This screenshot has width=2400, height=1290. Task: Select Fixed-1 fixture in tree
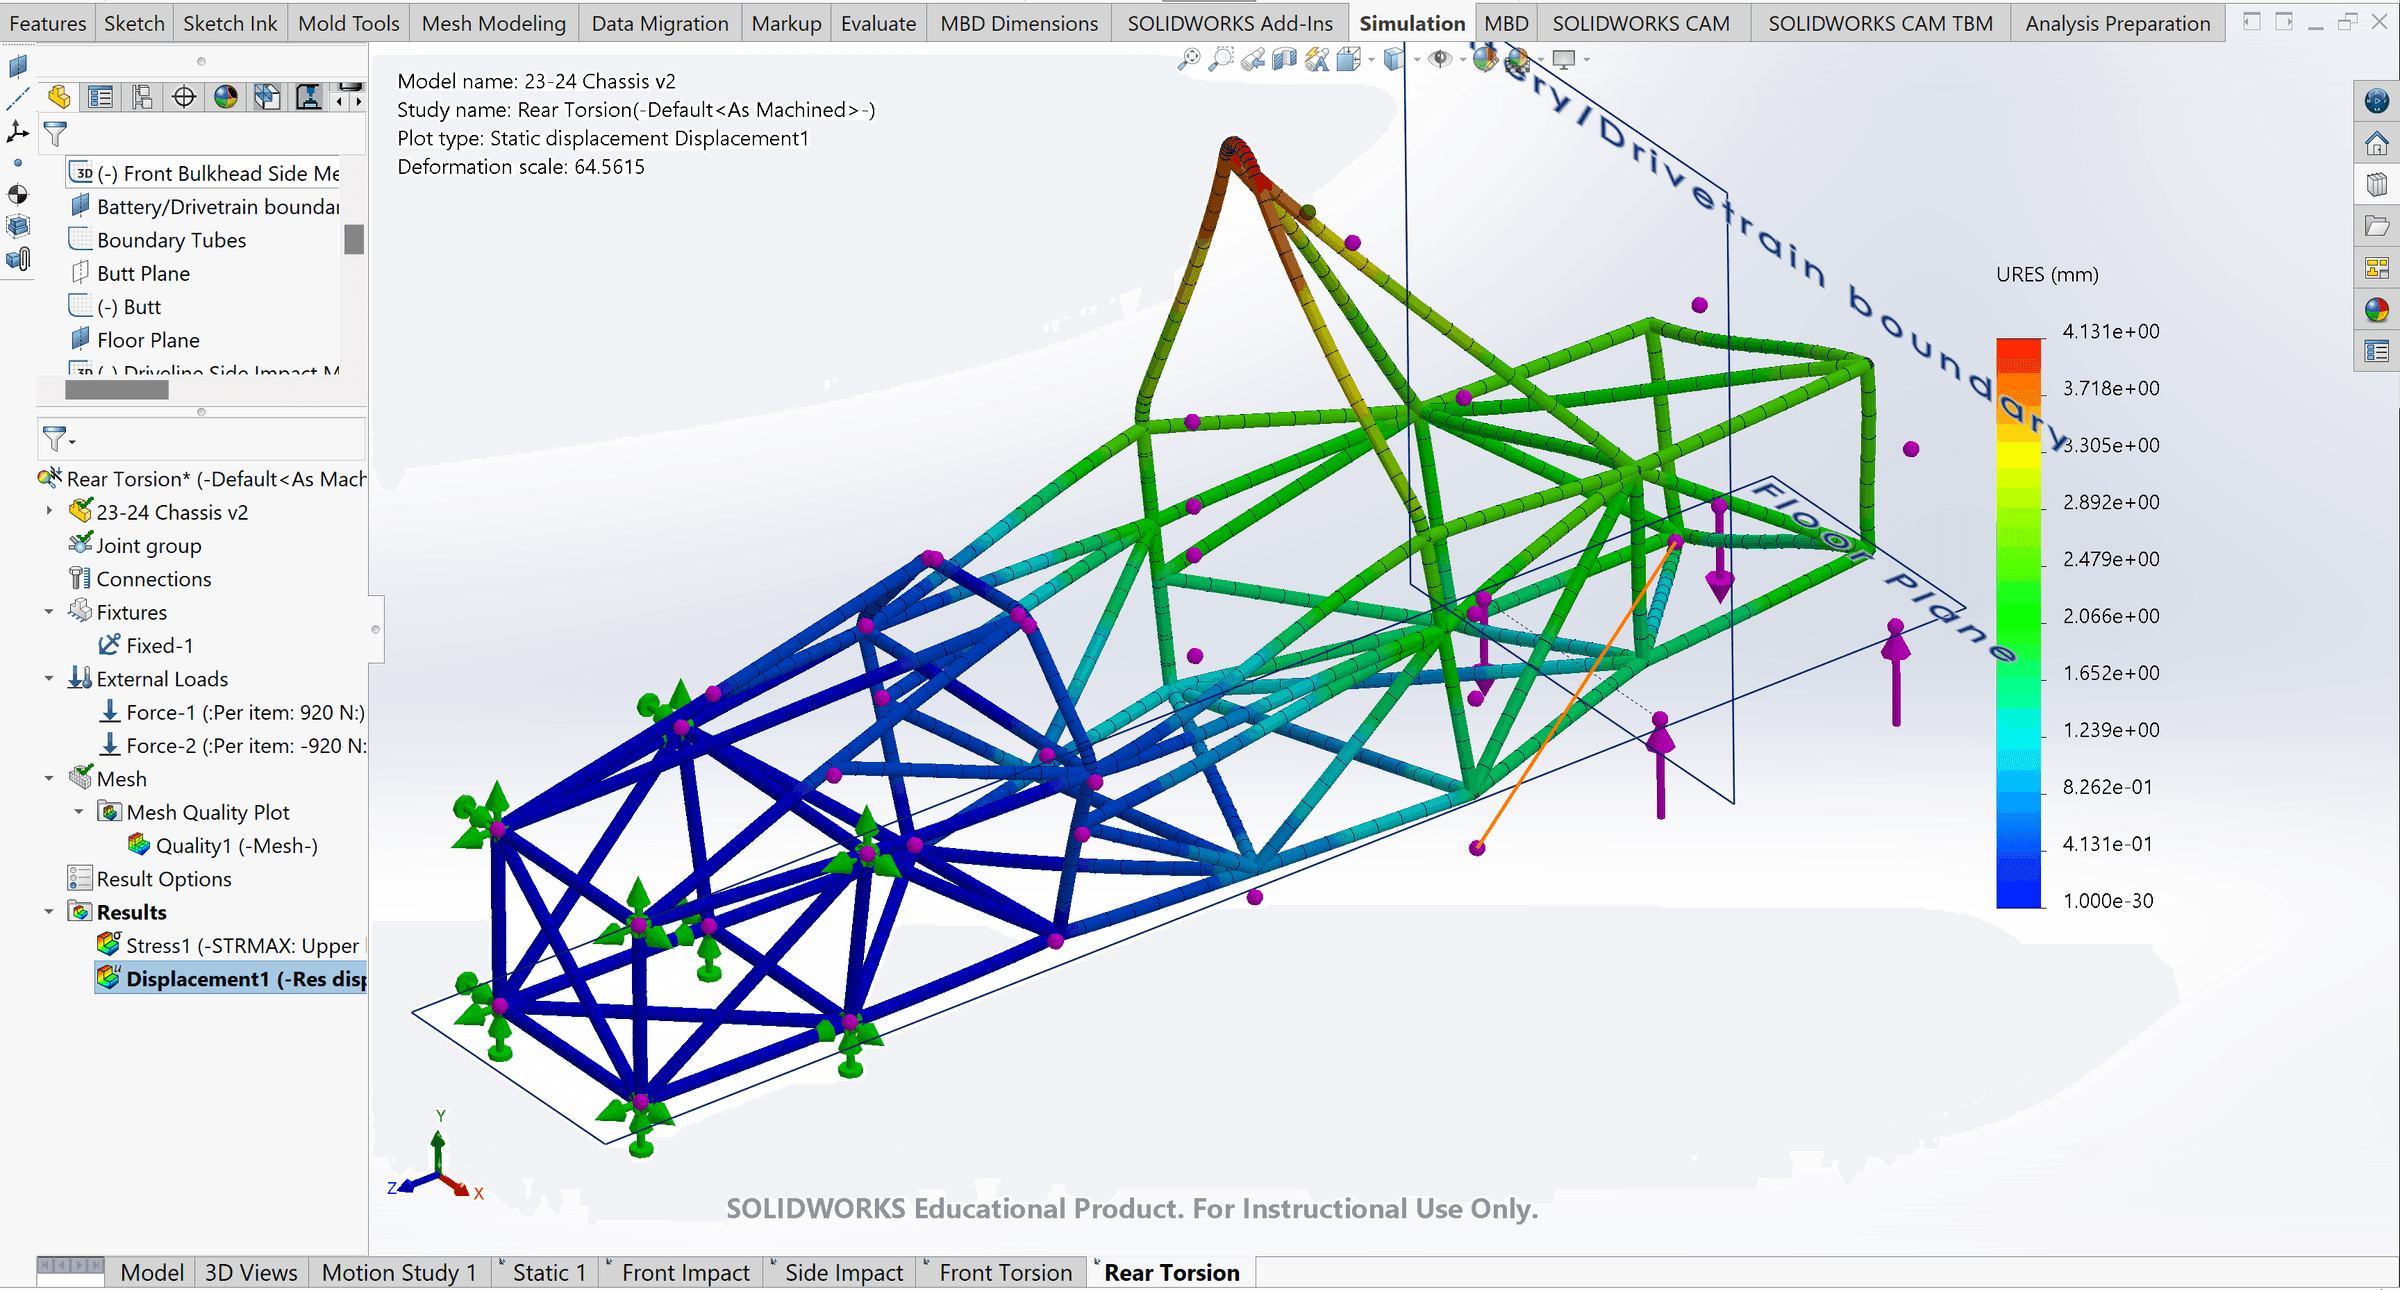tap(146, 645)
